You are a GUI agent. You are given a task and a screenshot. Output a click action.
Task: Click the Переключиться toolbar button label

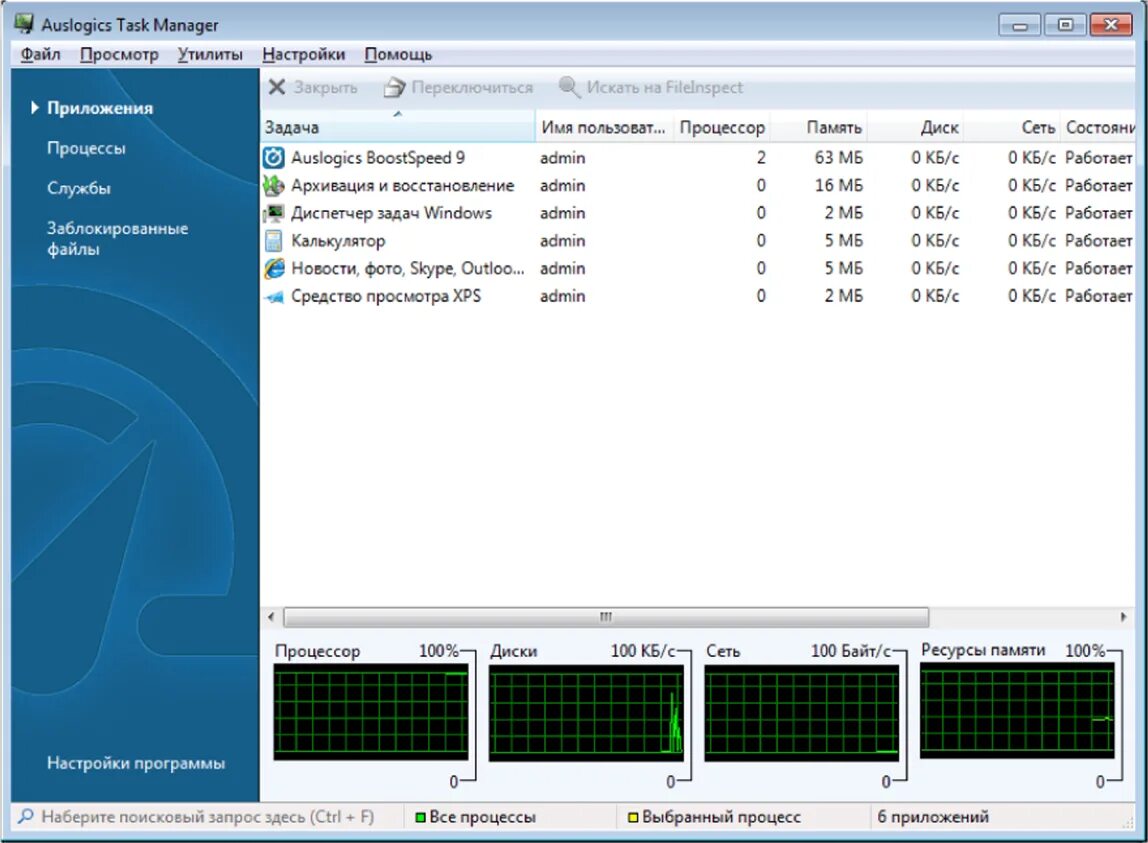point(472,87)
